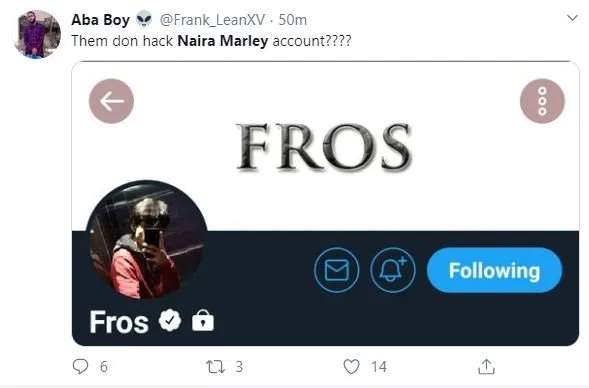
Task: Click the Naira Marley bold text
Action: pos(223,41)
